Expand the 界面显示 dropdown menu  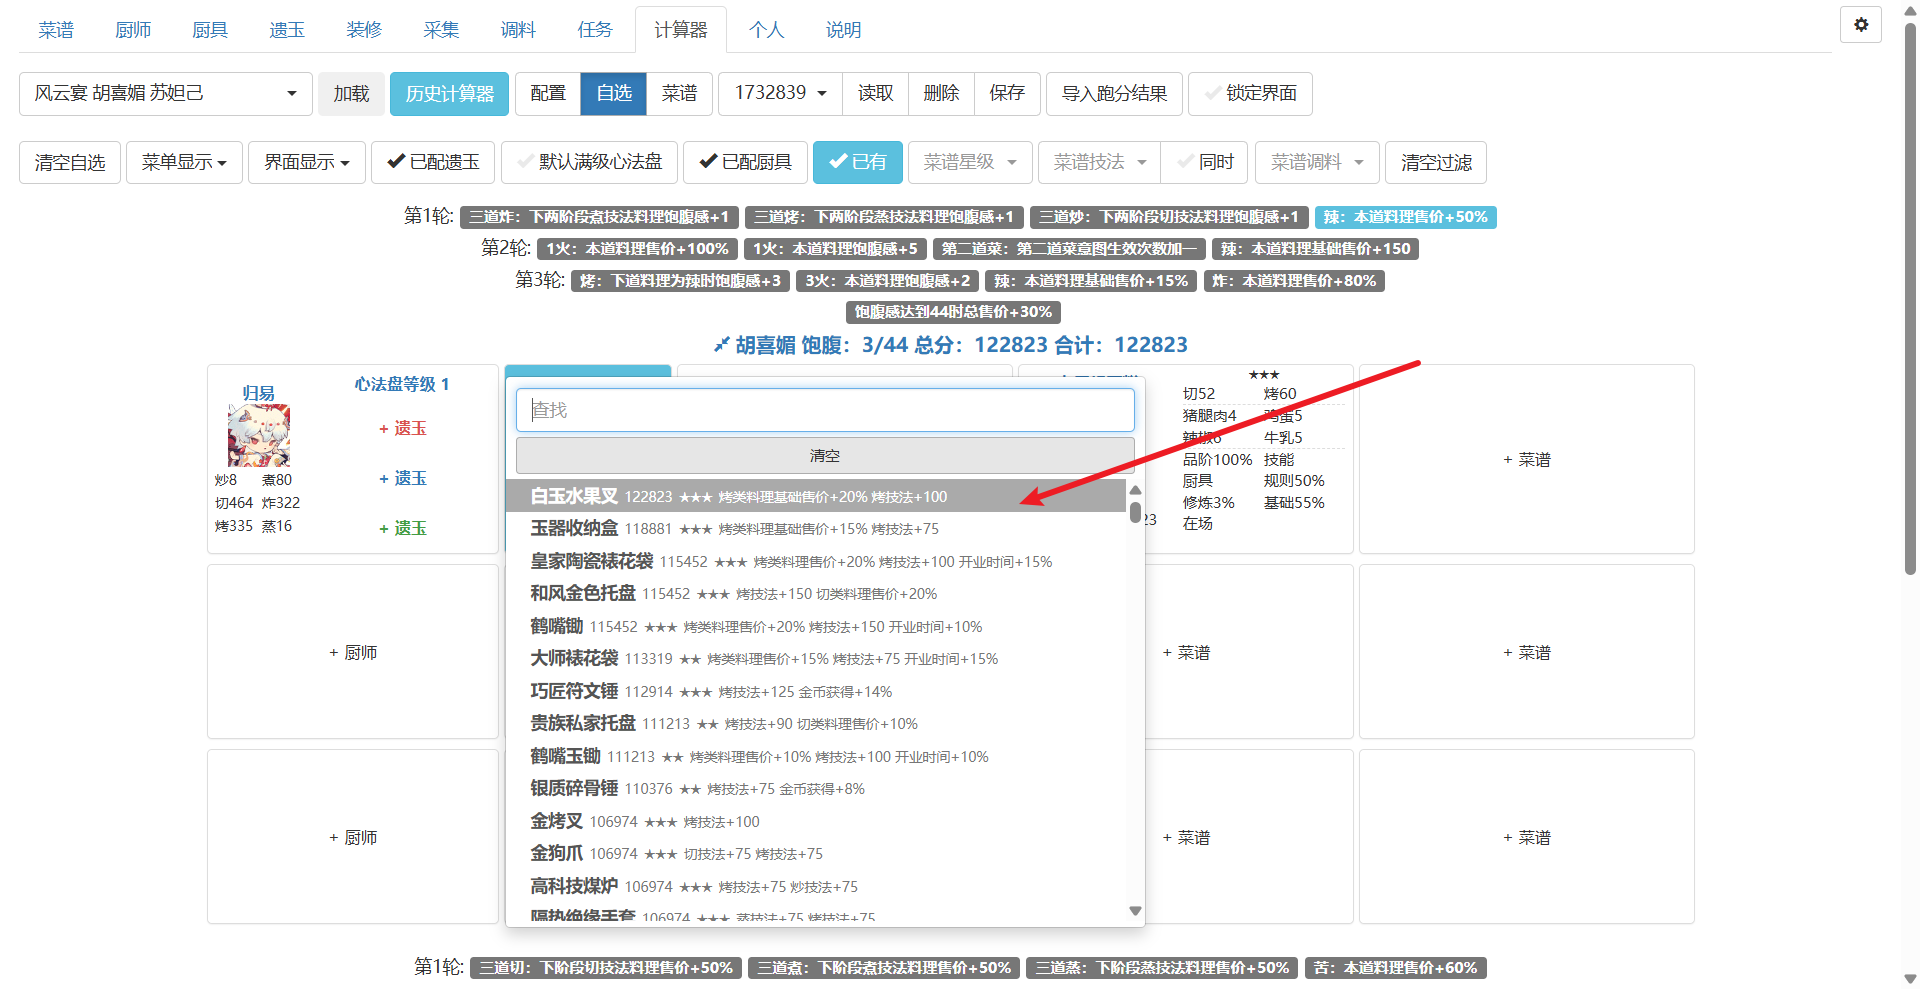click(x=306, y=162)
